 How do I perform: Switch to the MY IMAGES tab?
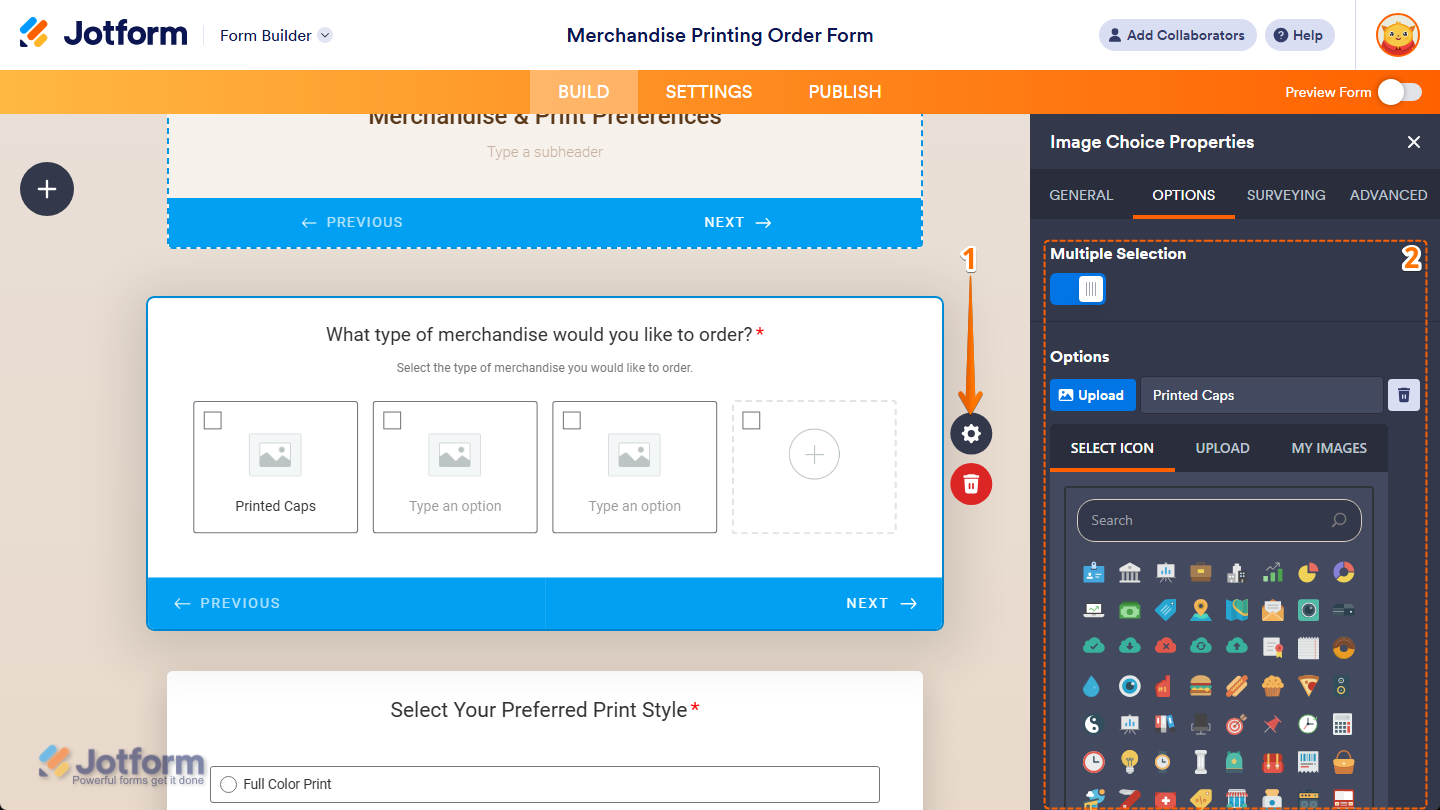pyautogui.click(x=1329, y=448)
